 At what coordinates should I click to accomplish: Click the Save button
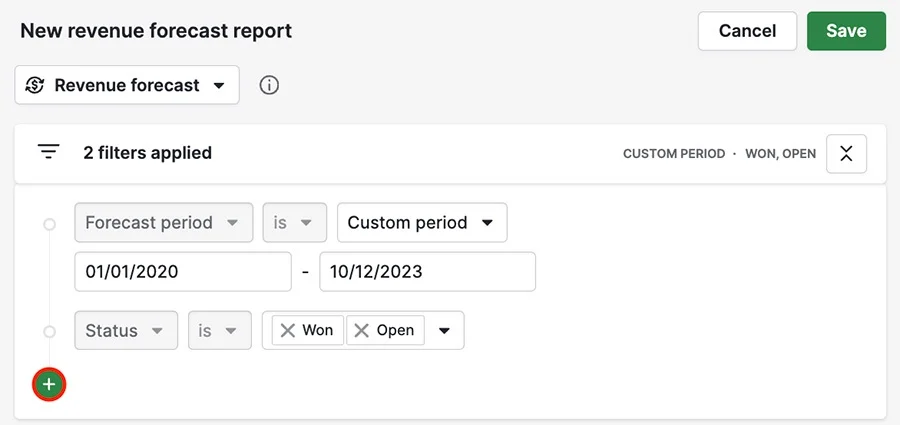[x=846, y=30]
